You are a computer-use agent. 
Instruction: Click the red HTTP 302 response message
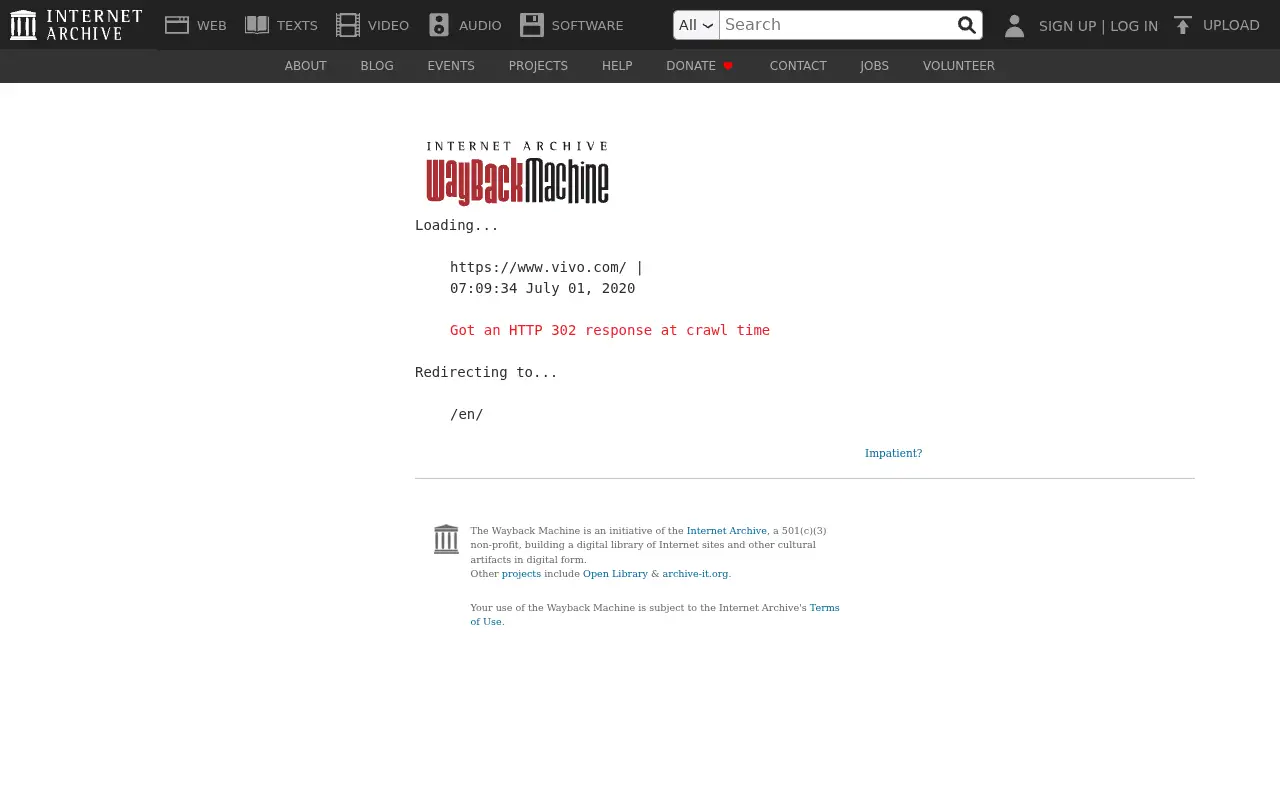click(610, 330)
